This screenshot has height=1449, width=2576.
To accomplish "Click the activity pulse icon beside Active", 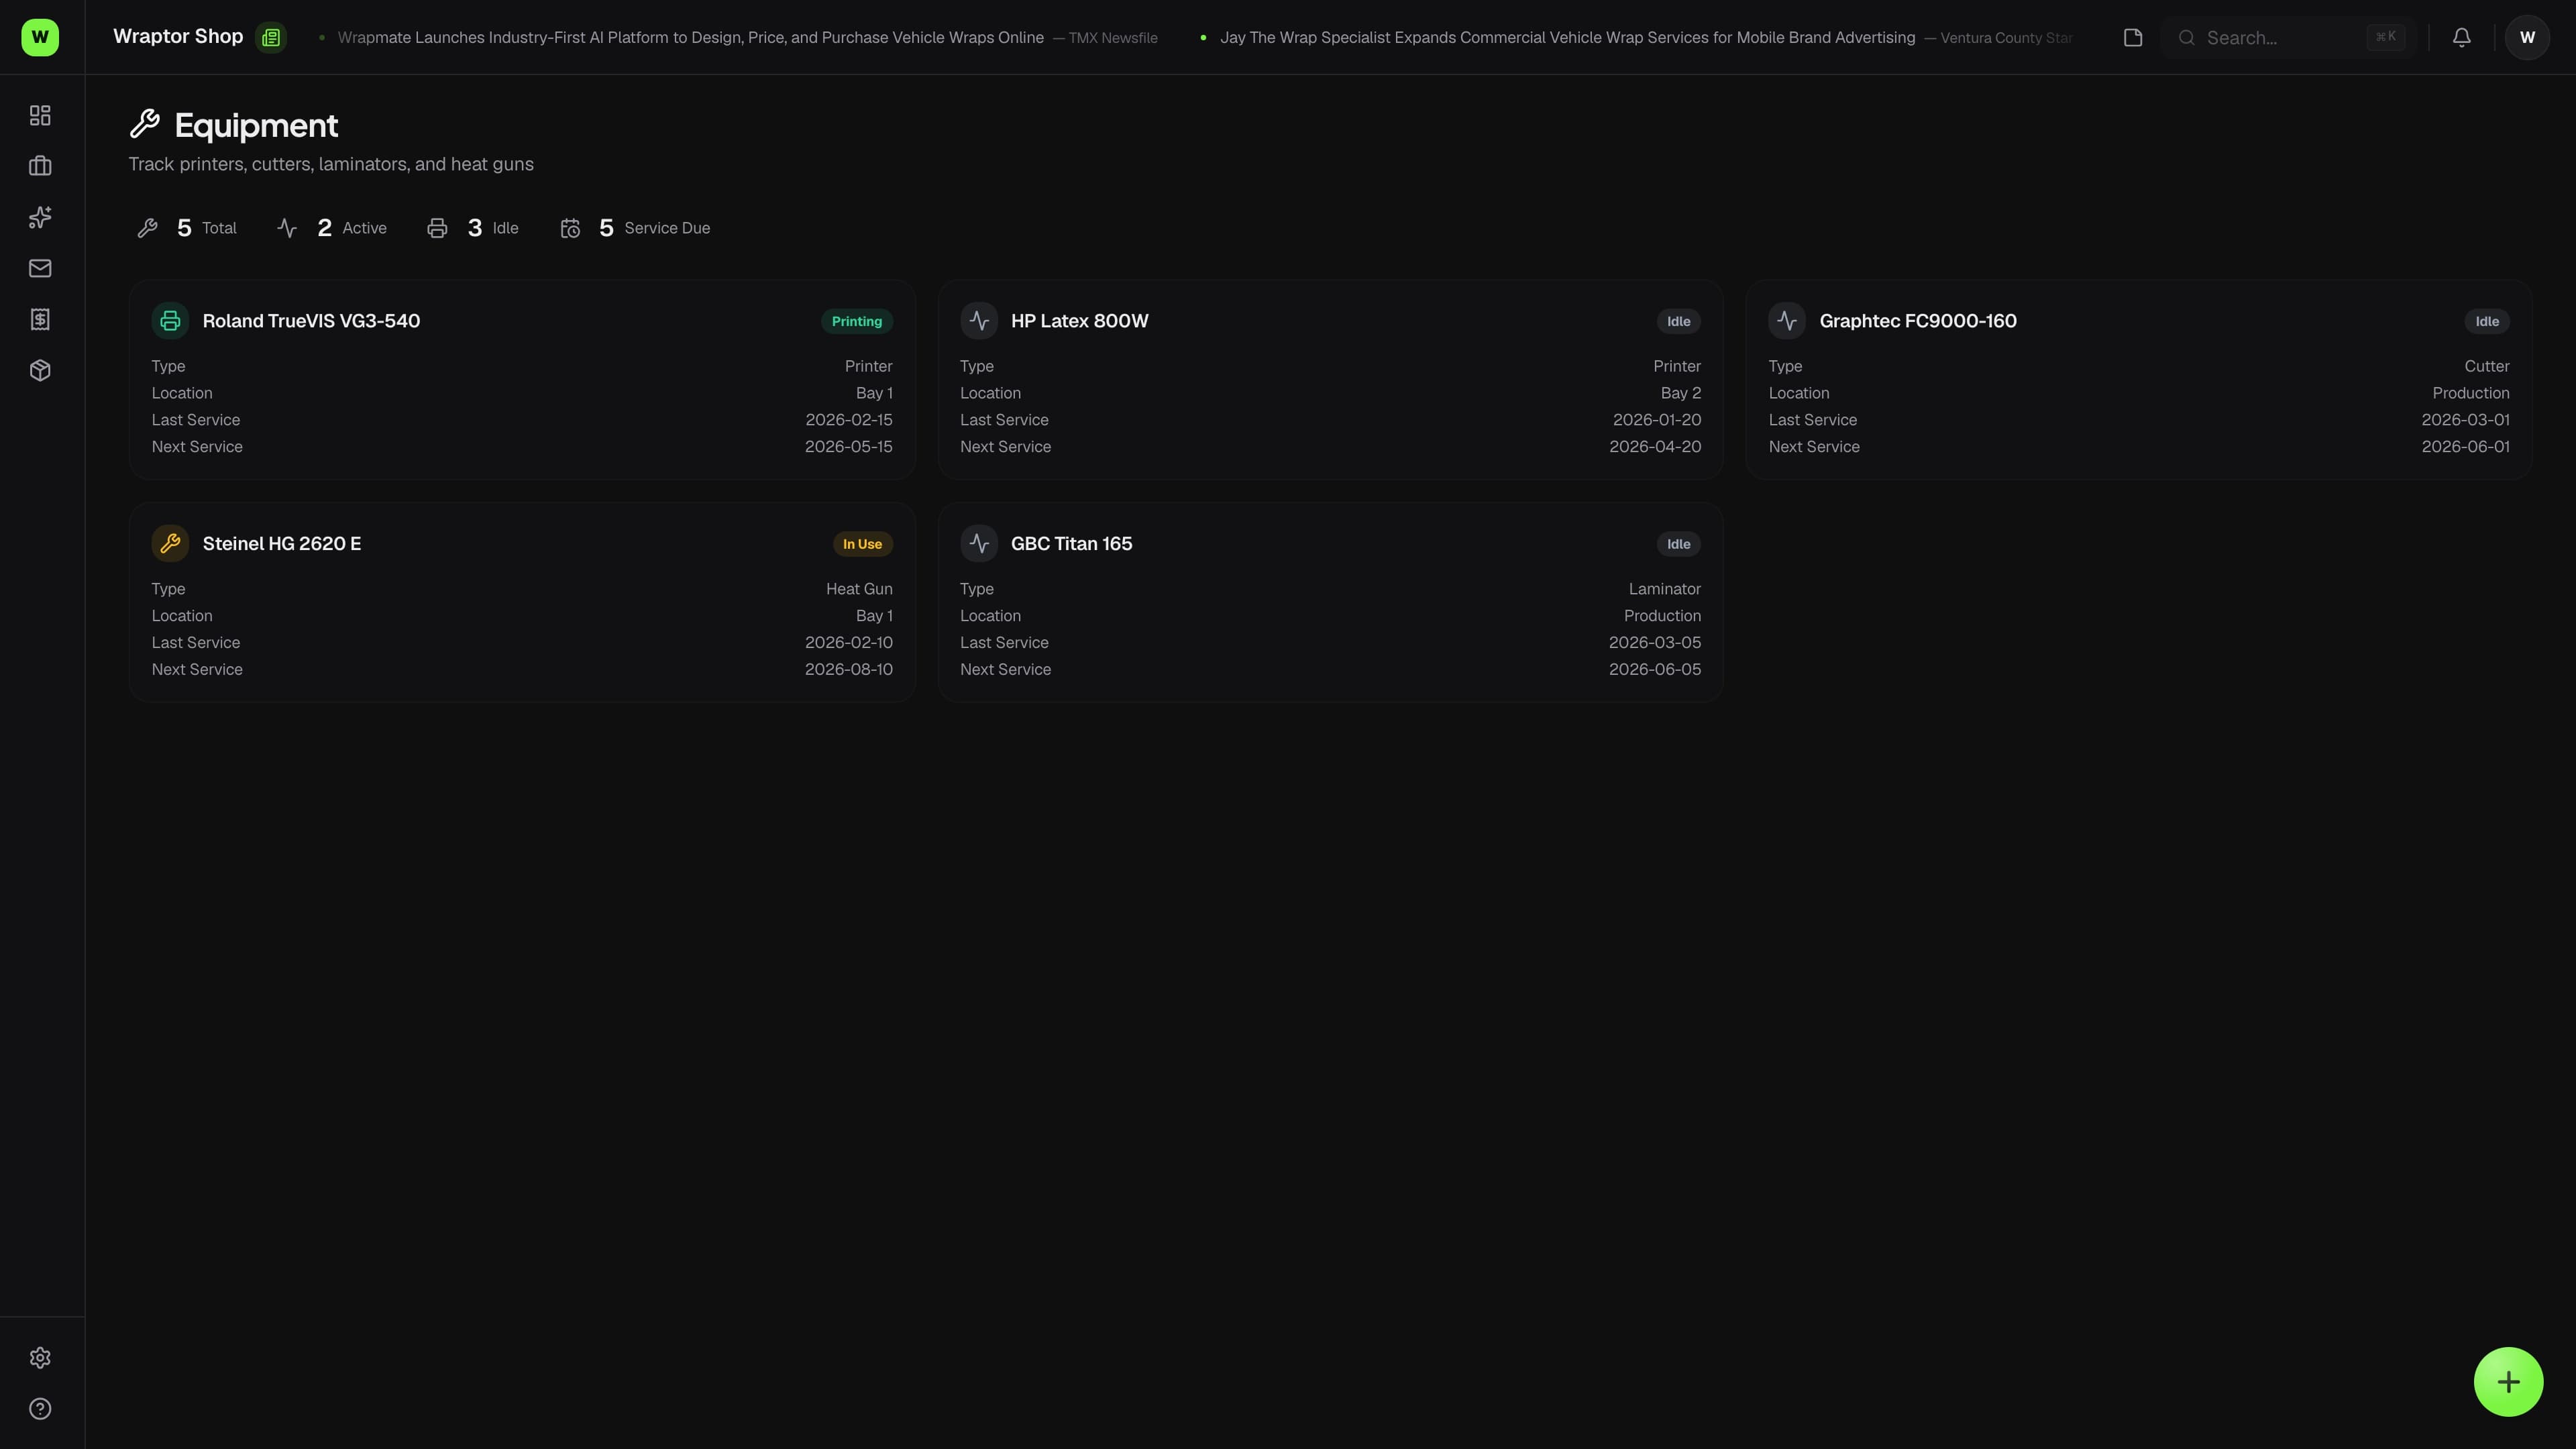I will 287,228.
